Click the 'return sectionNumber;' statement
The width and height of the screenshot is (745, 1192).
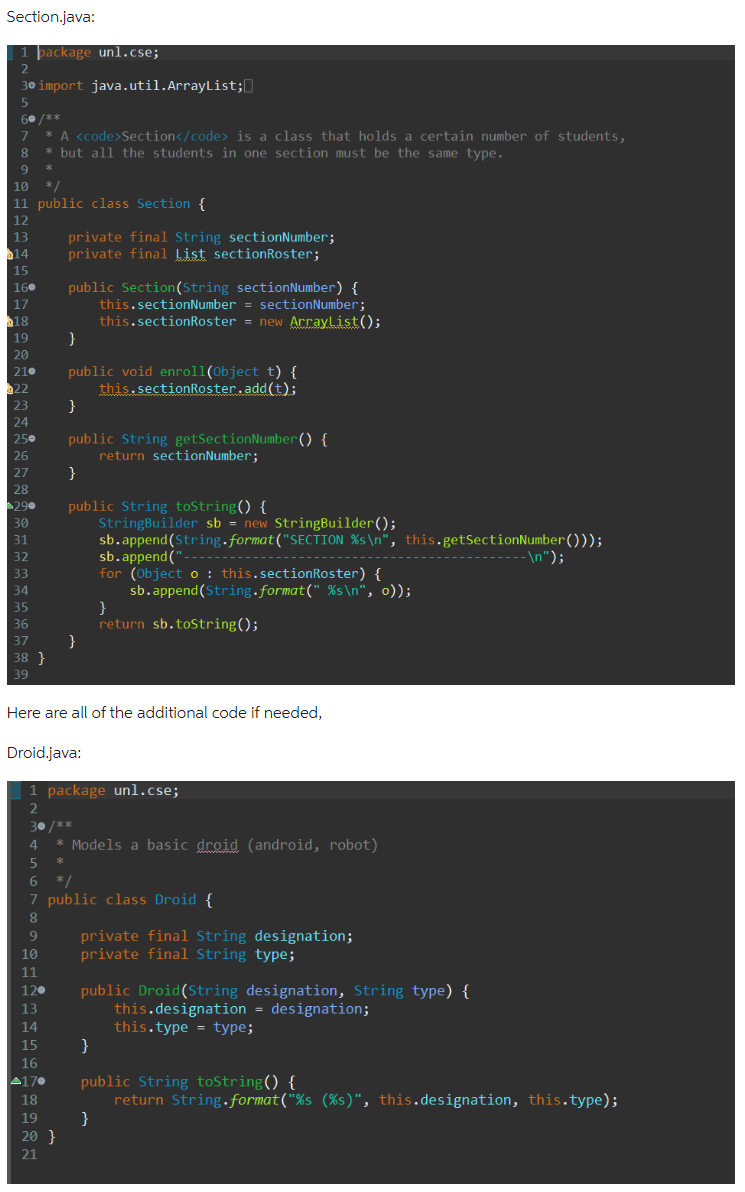(x=179, y=456)
